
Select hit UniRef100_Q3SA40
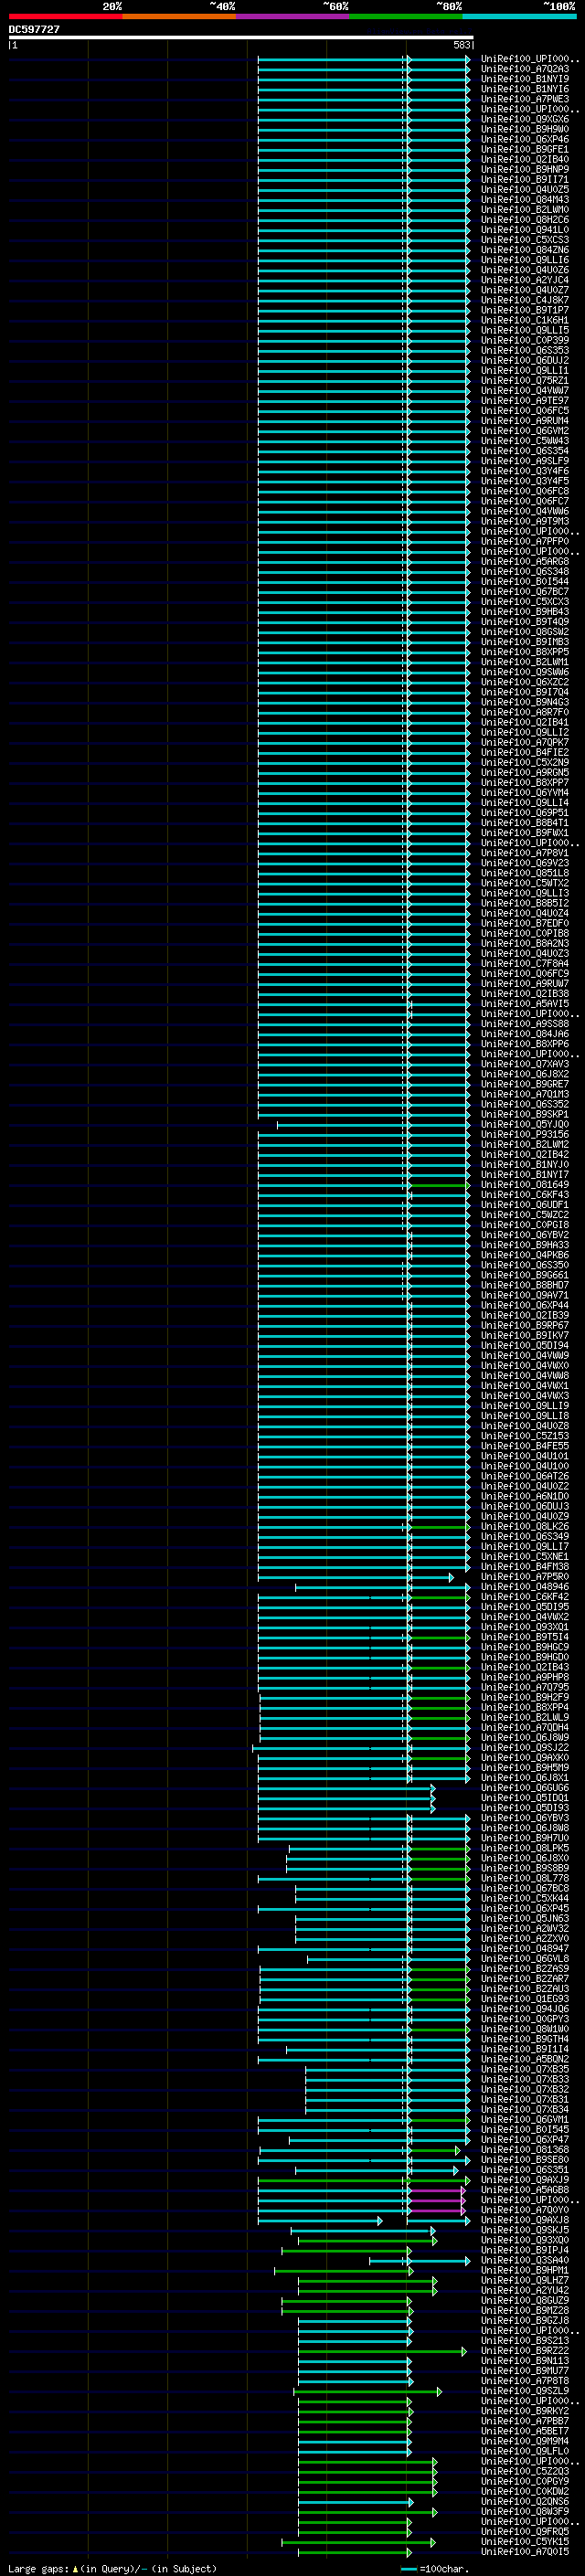[x=524, y=2260]
